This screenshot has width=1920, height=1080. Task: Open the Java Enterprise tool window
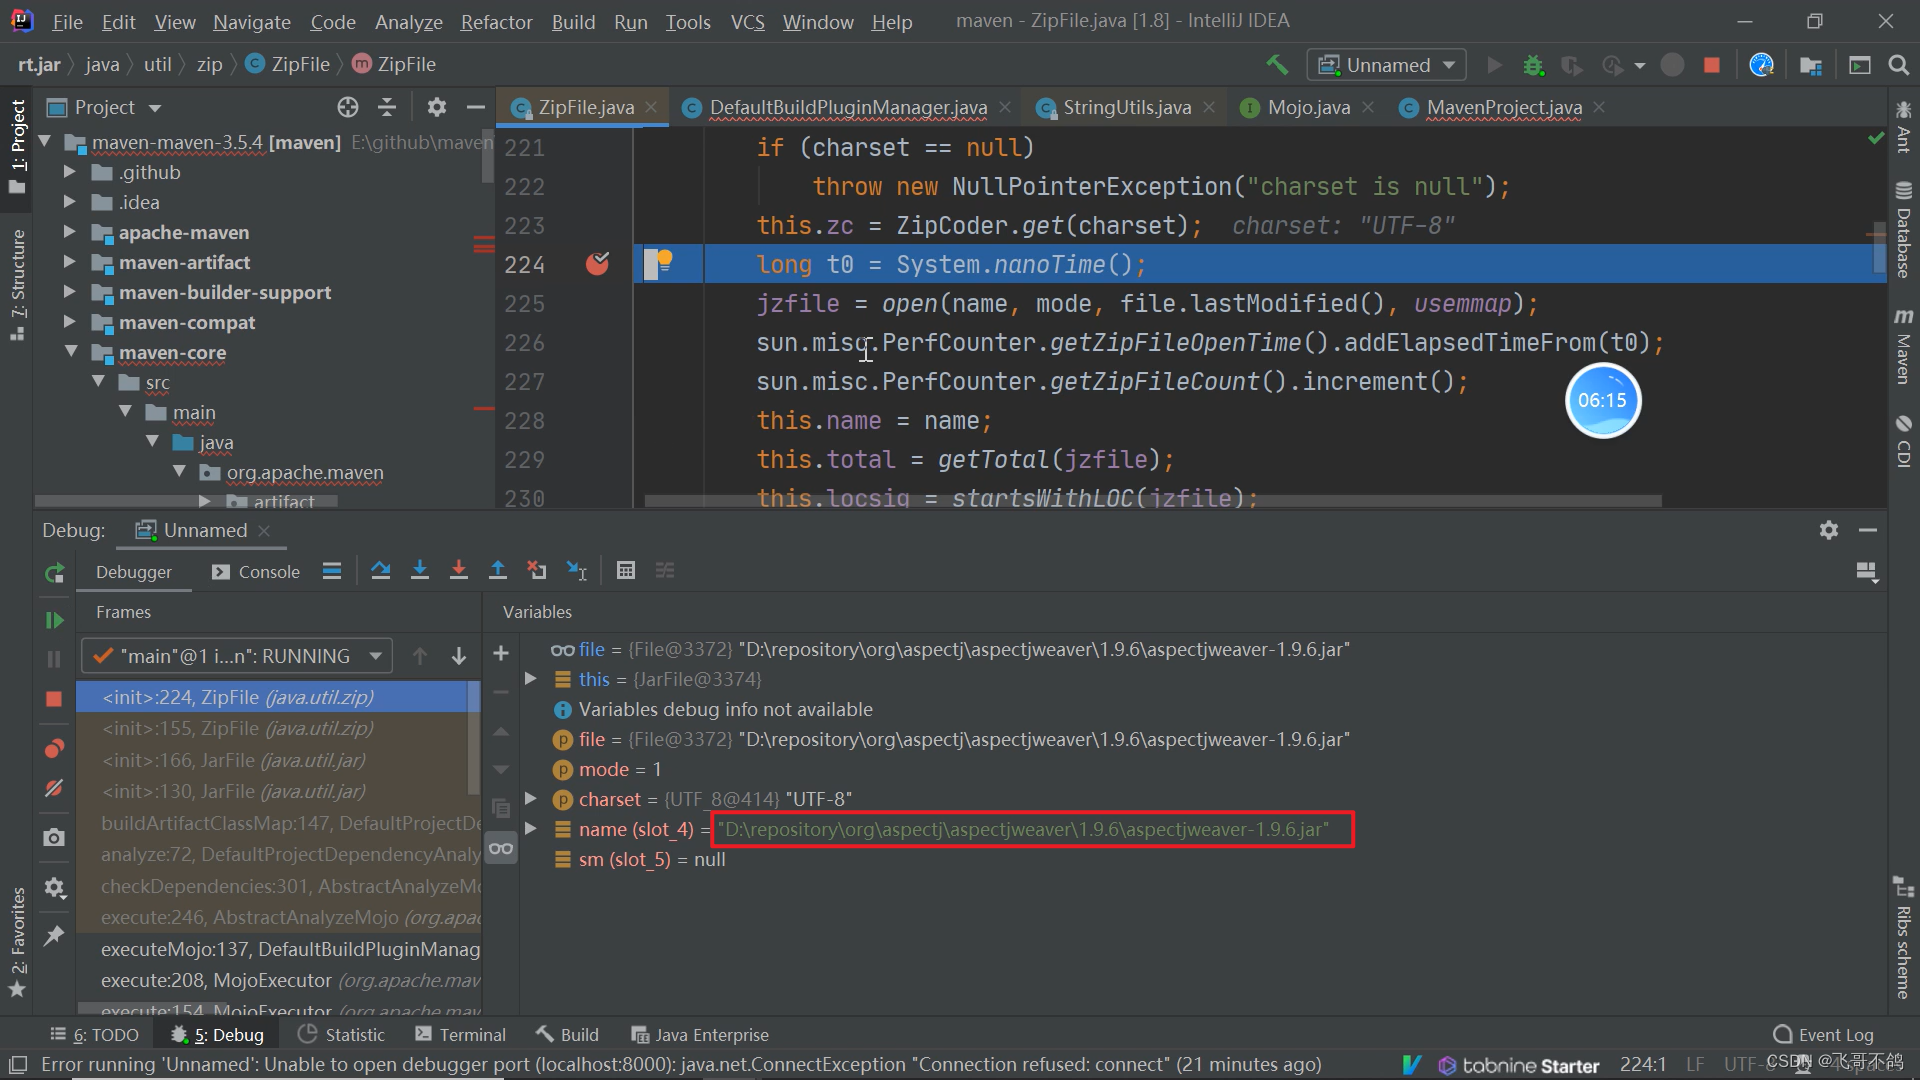(x=700, y=1035)
